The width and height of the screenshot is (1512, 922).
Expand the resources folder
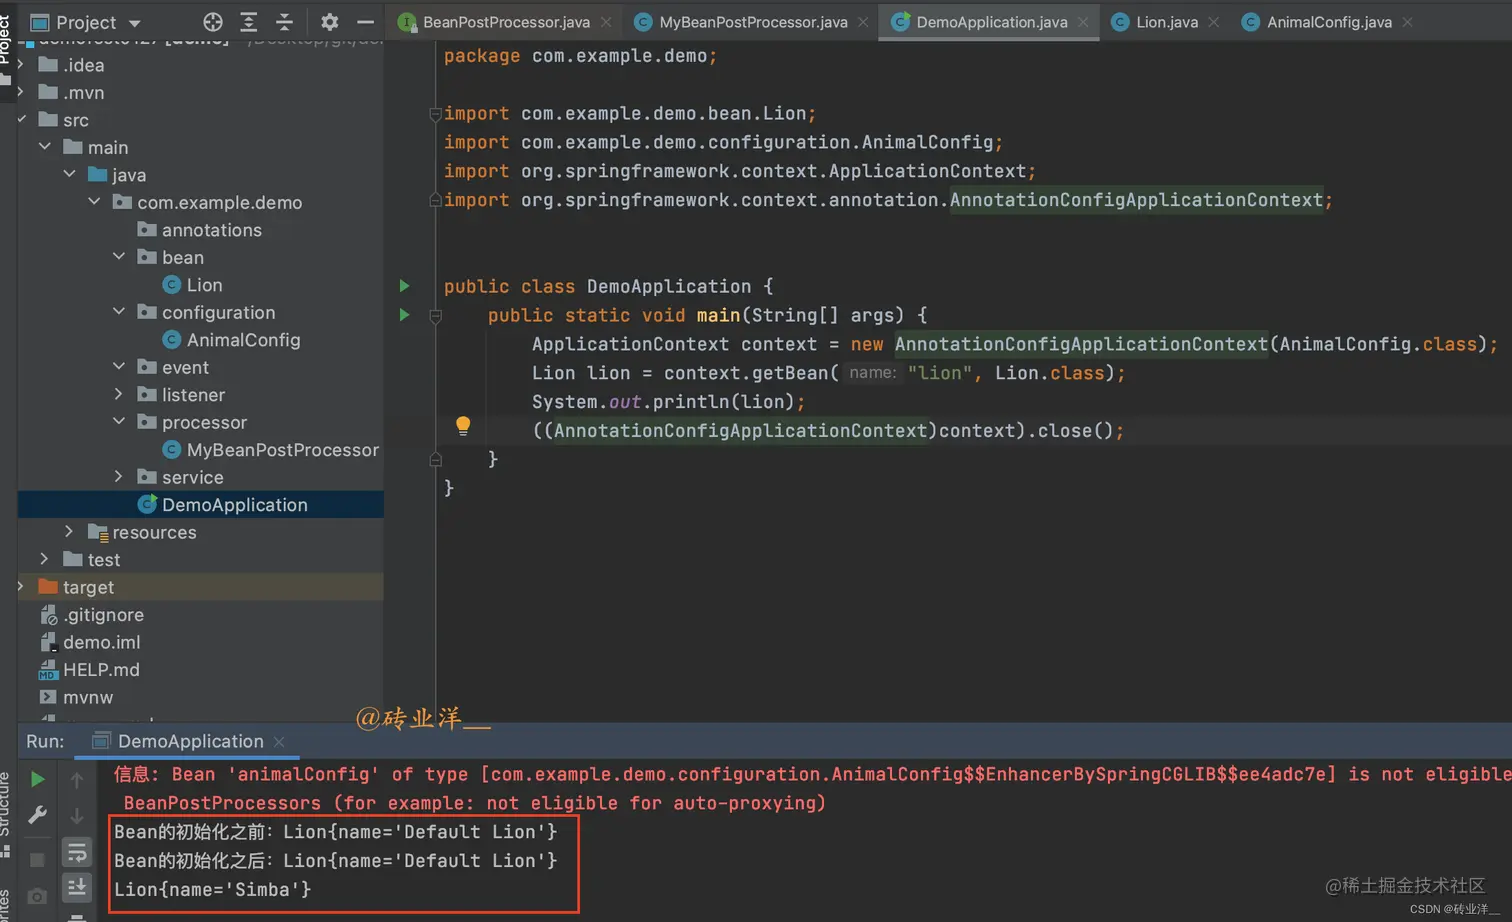69,532
